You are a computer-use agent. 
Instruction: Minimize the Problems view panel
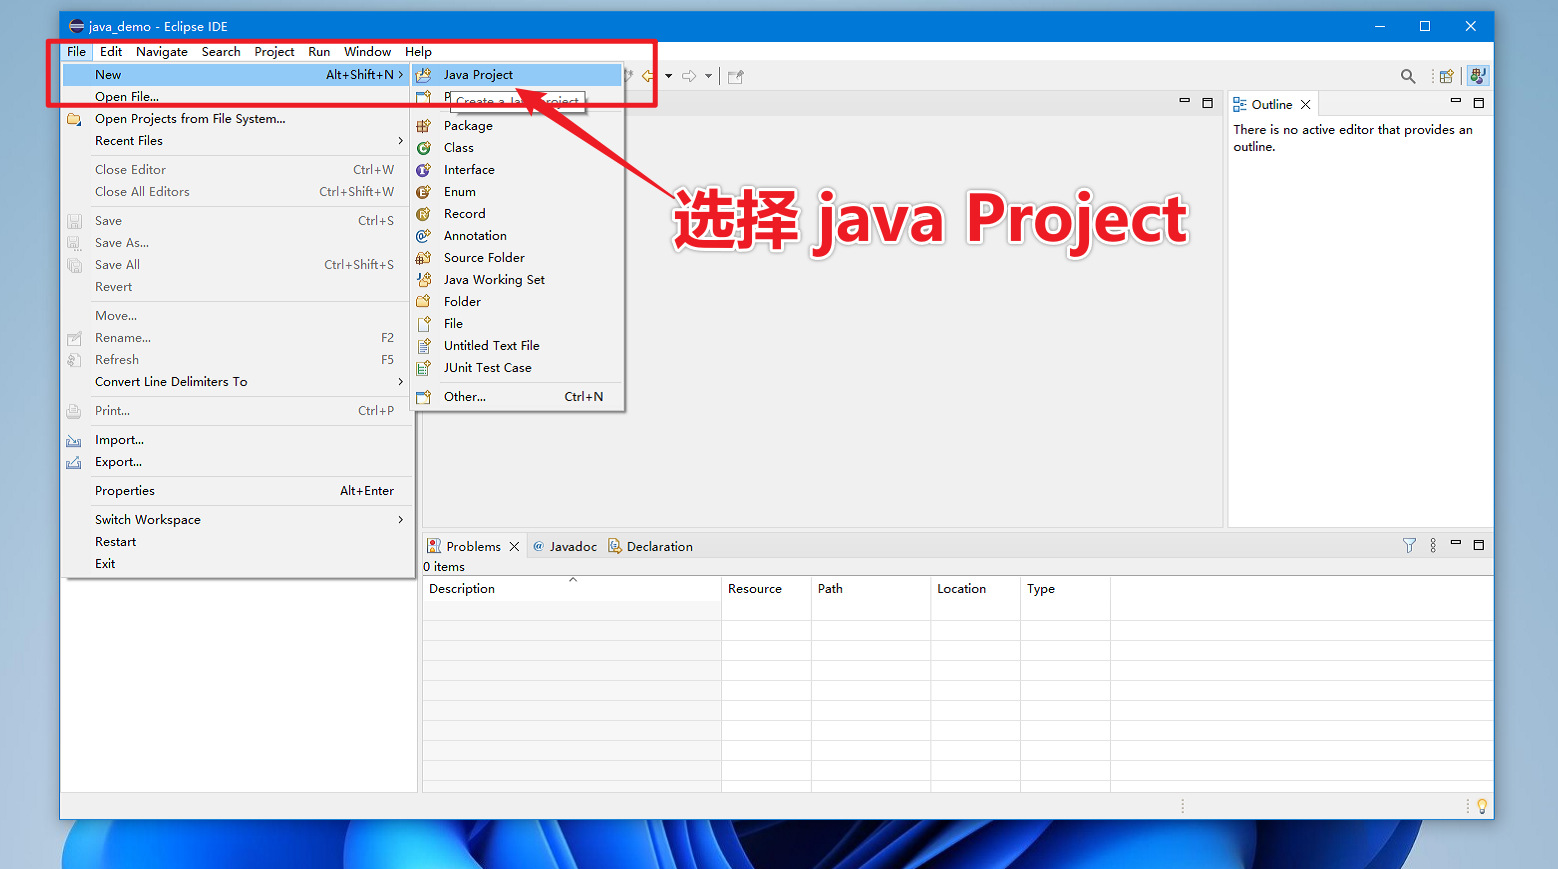coord(1456,544)
